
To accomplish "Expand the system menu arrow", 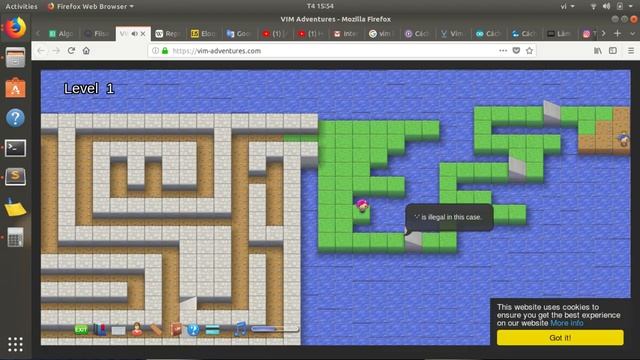I will pos(631,6).
